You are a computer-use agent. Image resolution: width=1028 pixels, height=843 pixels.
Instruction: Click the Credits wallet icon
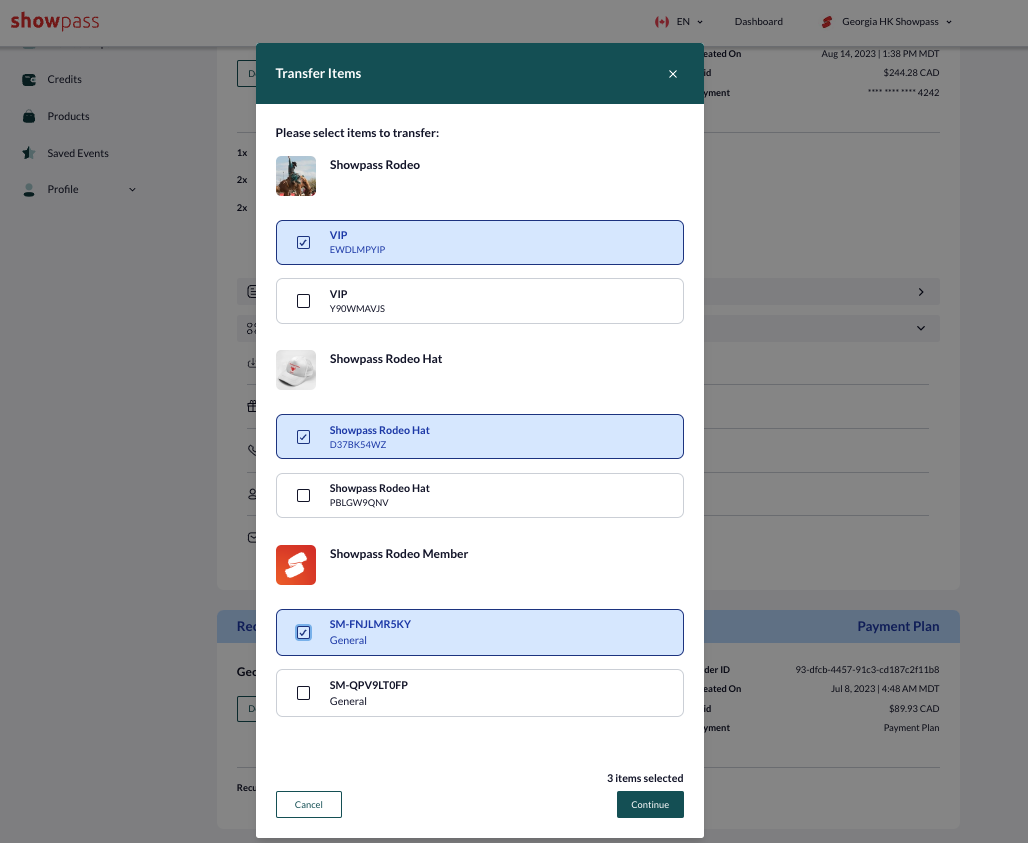tap(29, 79)
